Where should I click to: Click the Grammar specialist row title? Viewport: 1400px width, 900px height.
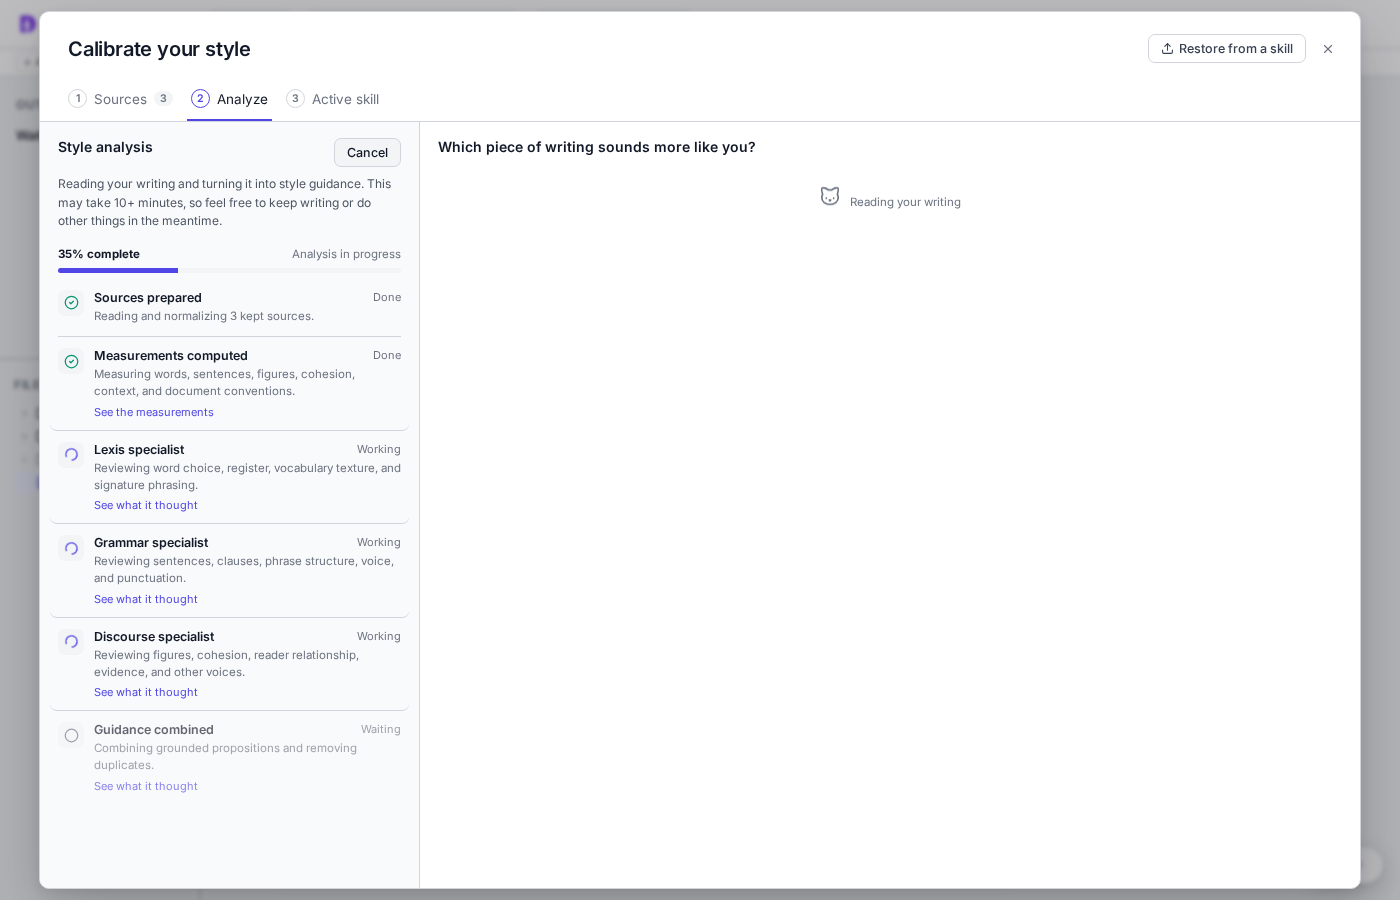151,543
